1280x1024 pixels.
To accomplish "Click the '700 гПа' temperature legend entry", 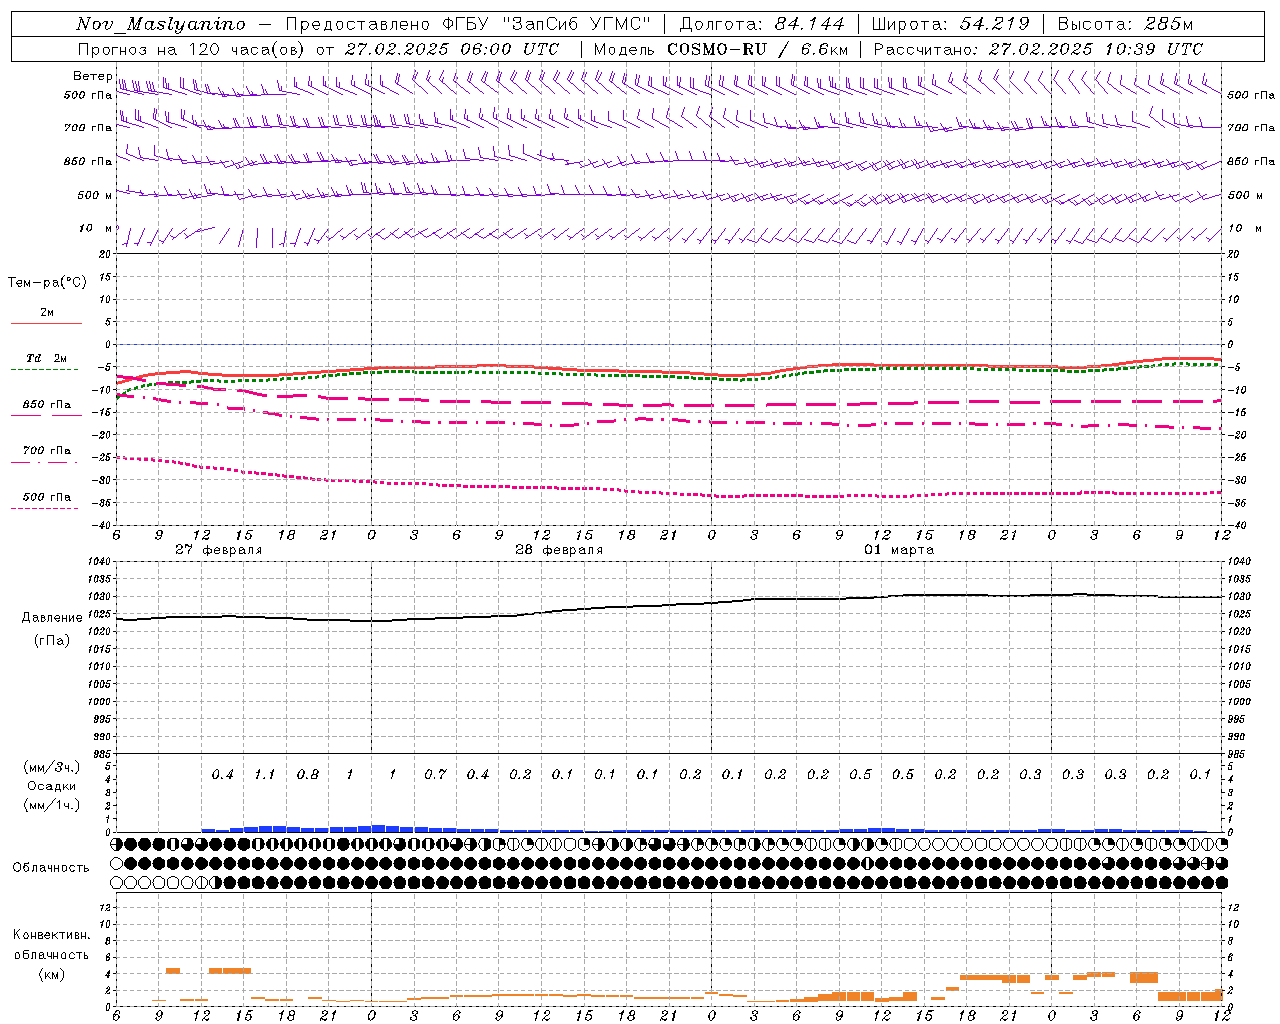I will (x=46, y=451).
